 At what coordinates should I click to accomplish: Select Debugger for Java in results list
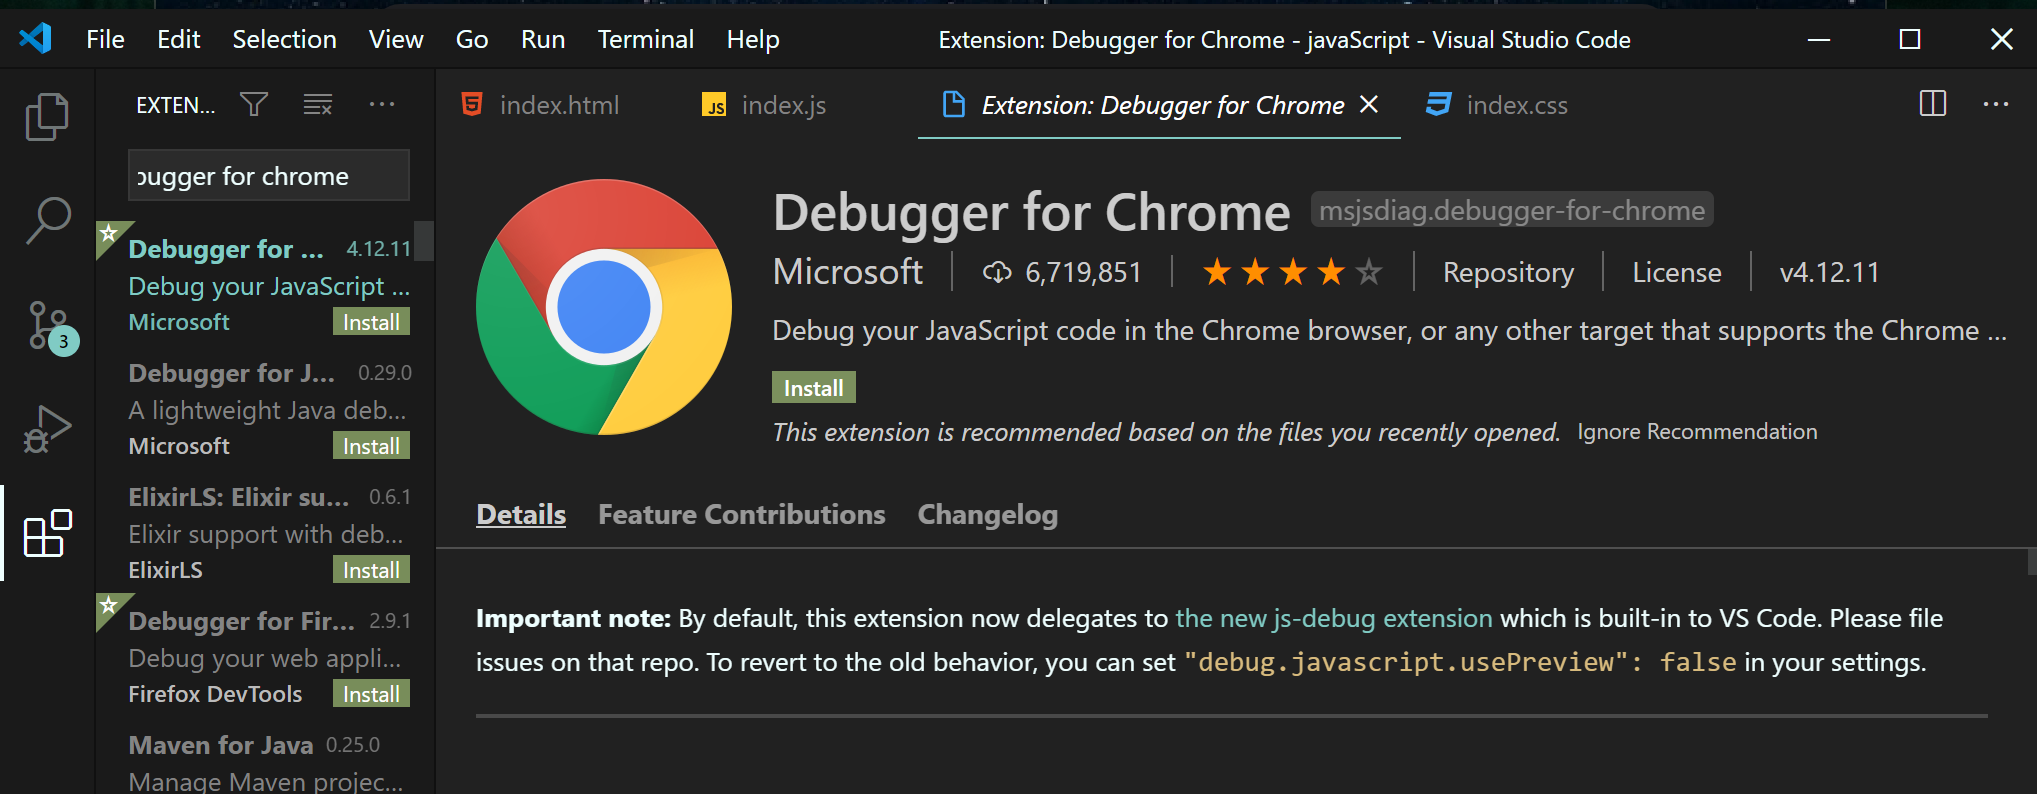click(264, 408)
